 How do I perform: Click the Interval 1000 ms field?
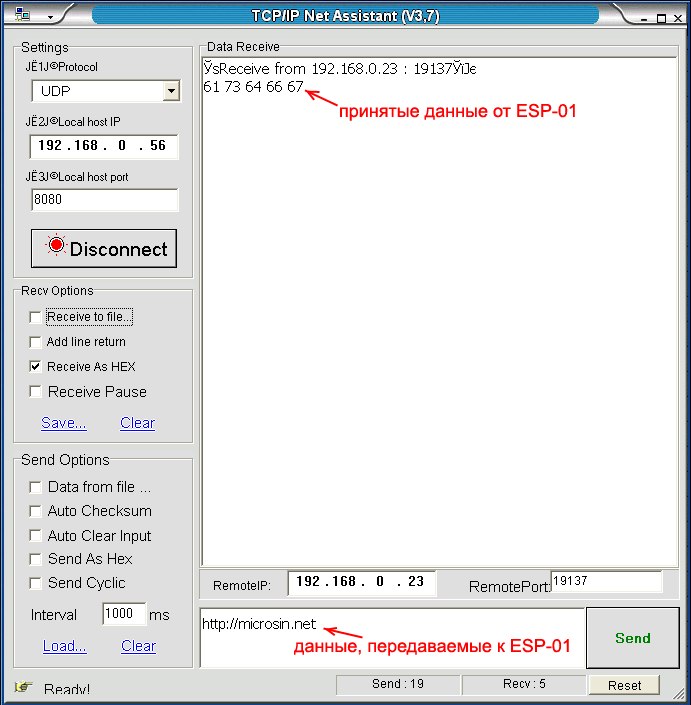(124, 614)
